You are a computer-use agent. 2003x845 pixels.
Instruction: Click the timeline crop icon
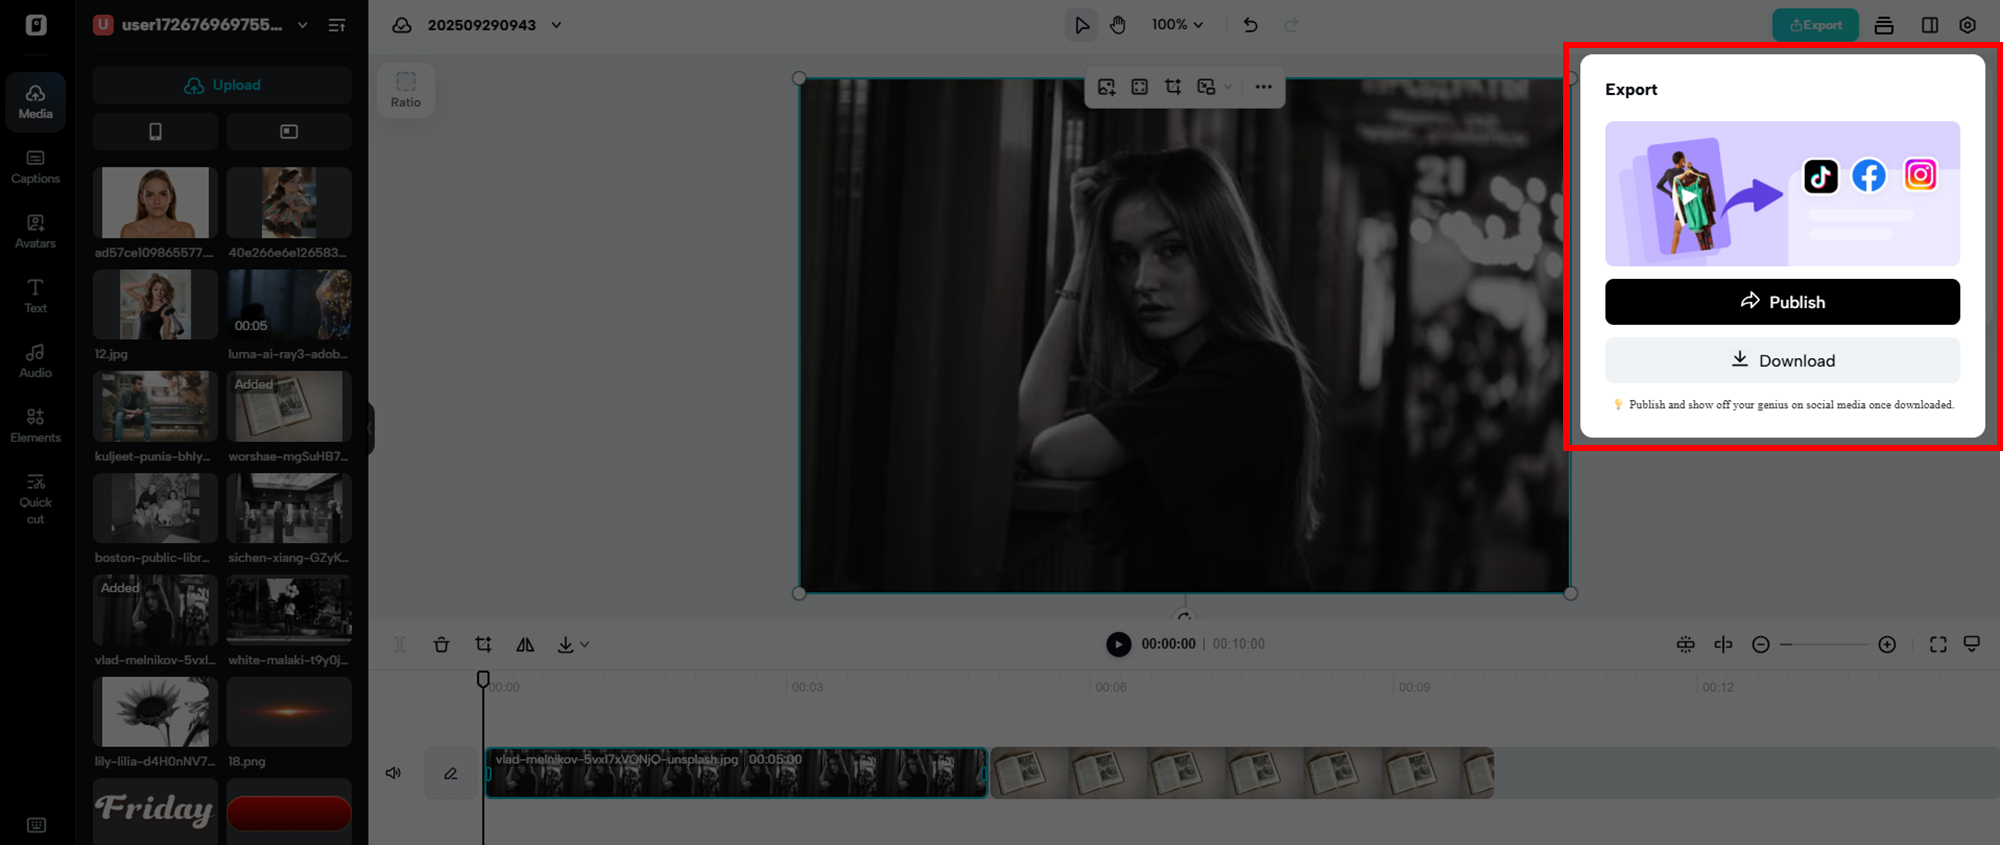[483, 645]
